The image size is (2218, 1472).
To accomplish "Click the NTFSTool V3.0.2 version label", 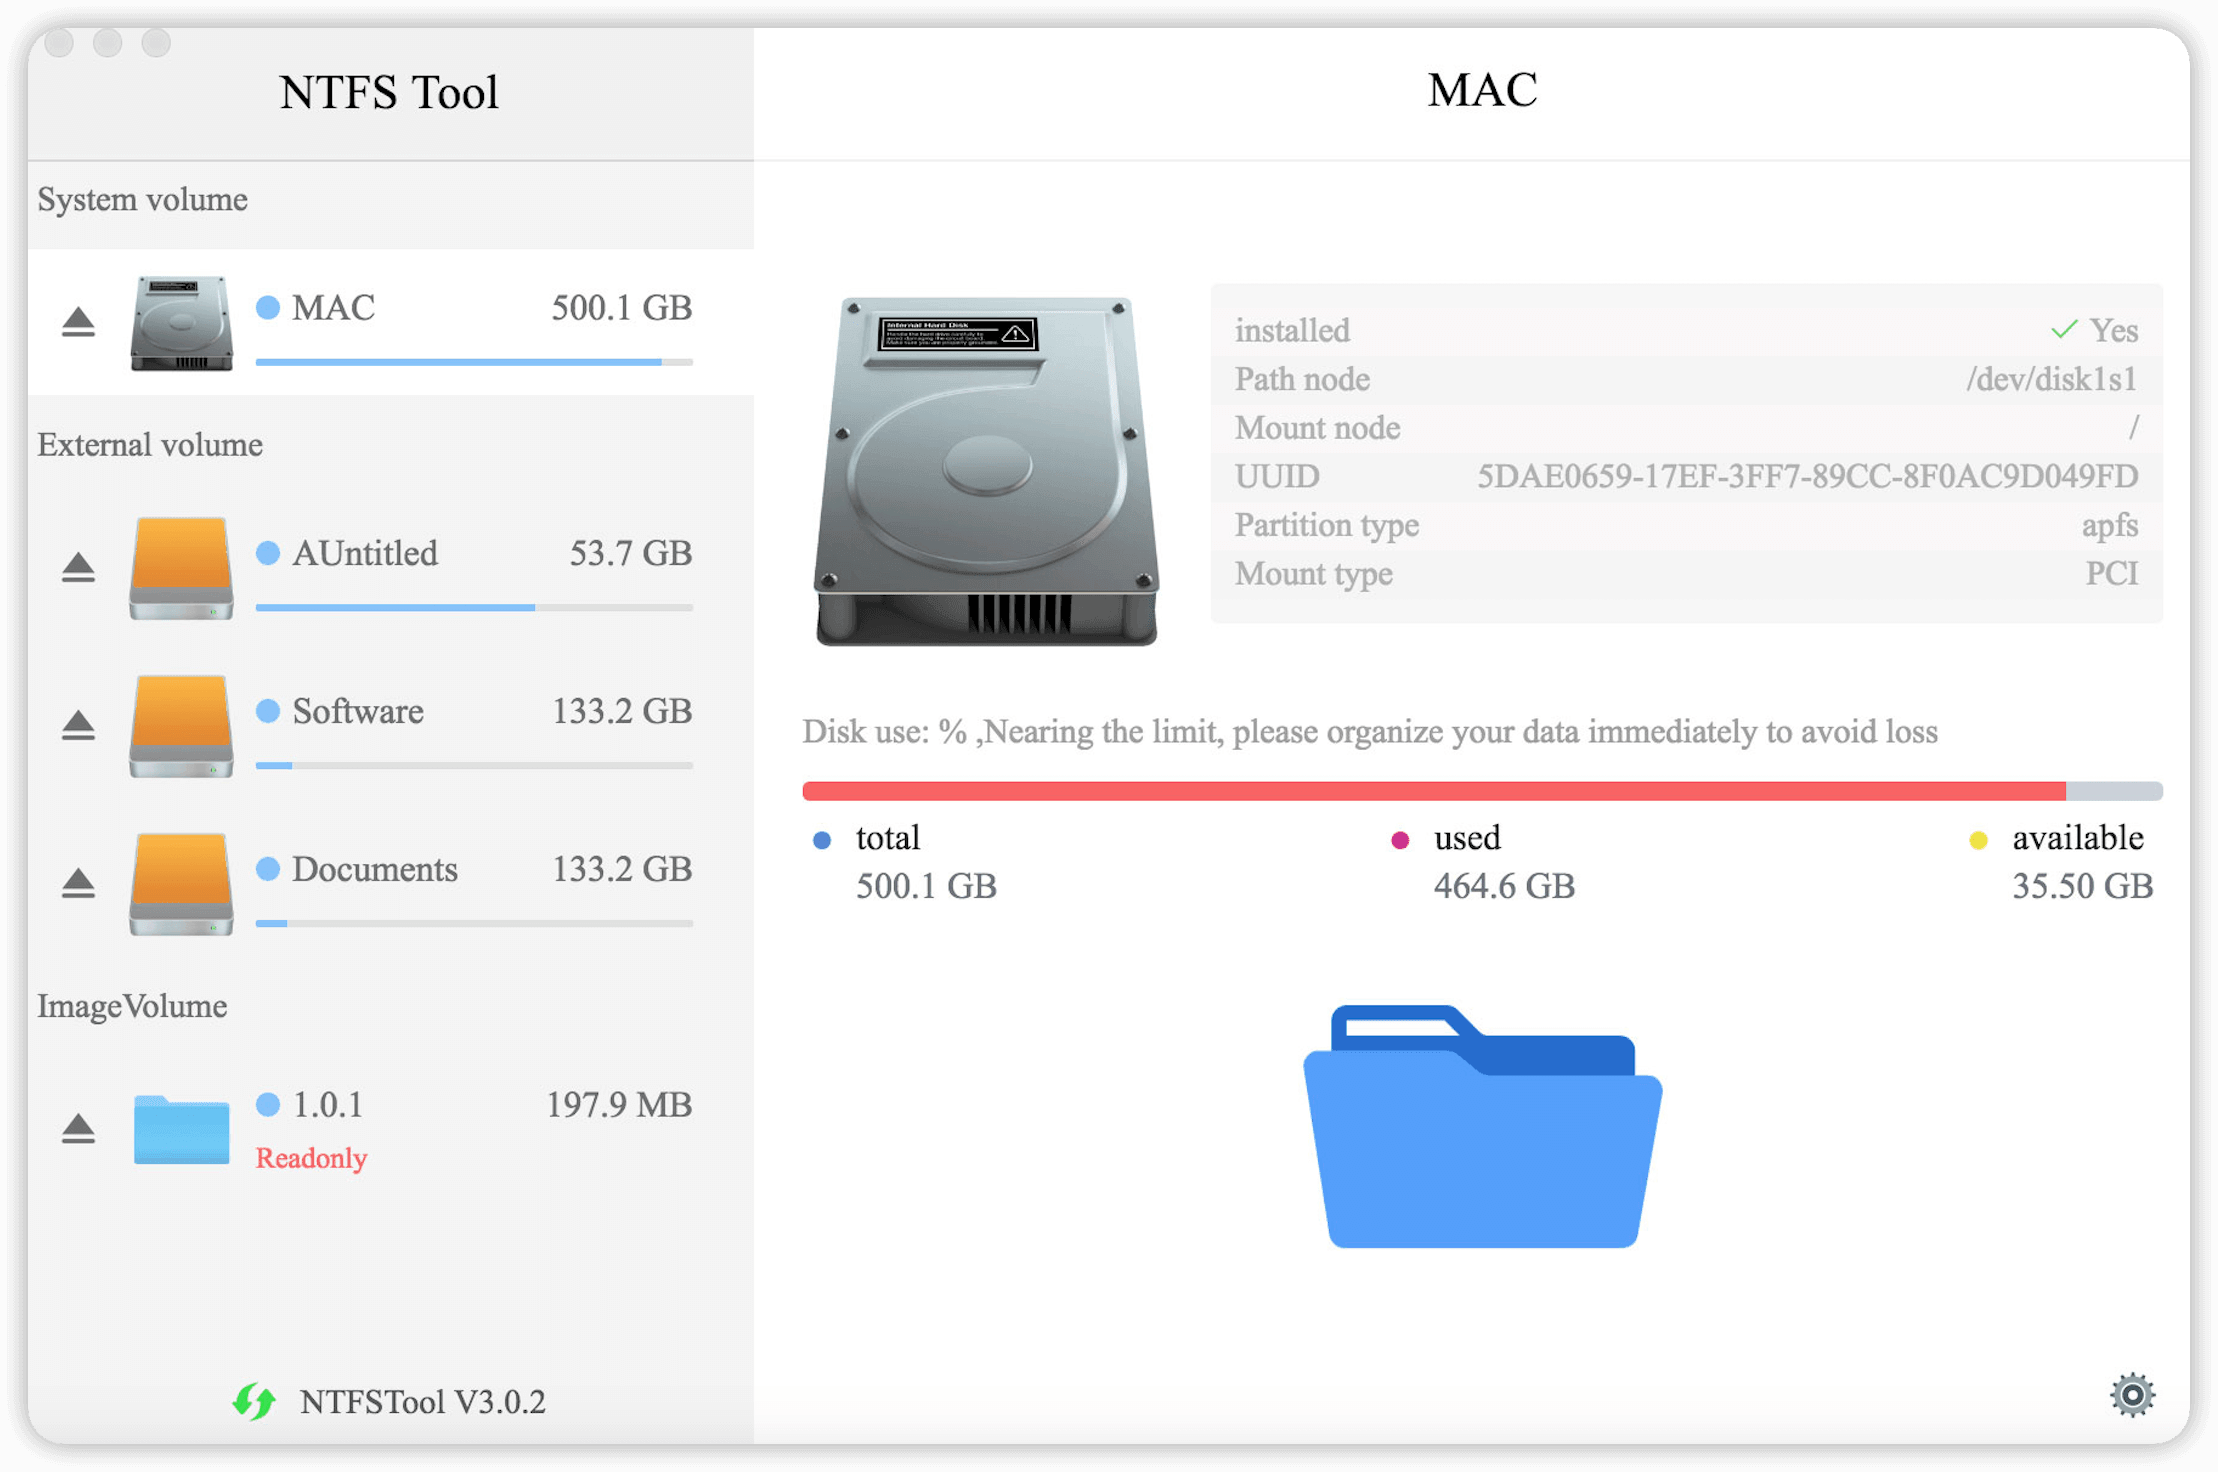I will coord(422,1402).
